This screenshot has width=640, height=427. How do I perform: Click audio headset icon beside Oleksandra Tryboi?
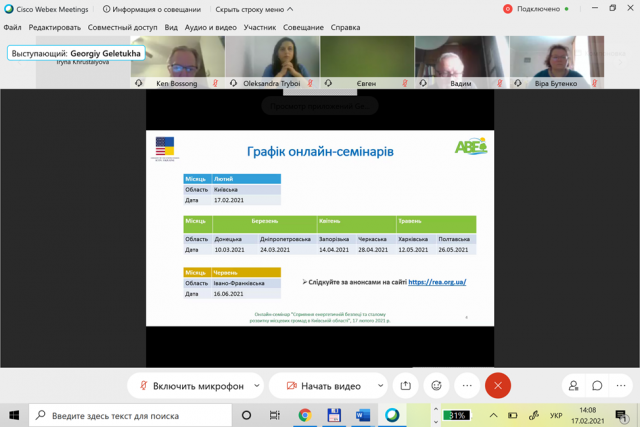point(233,83)
